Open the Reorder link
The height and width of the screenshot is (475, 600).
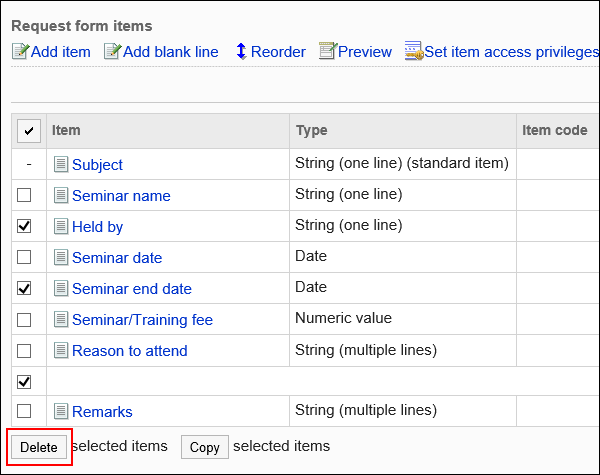[278, 52]
